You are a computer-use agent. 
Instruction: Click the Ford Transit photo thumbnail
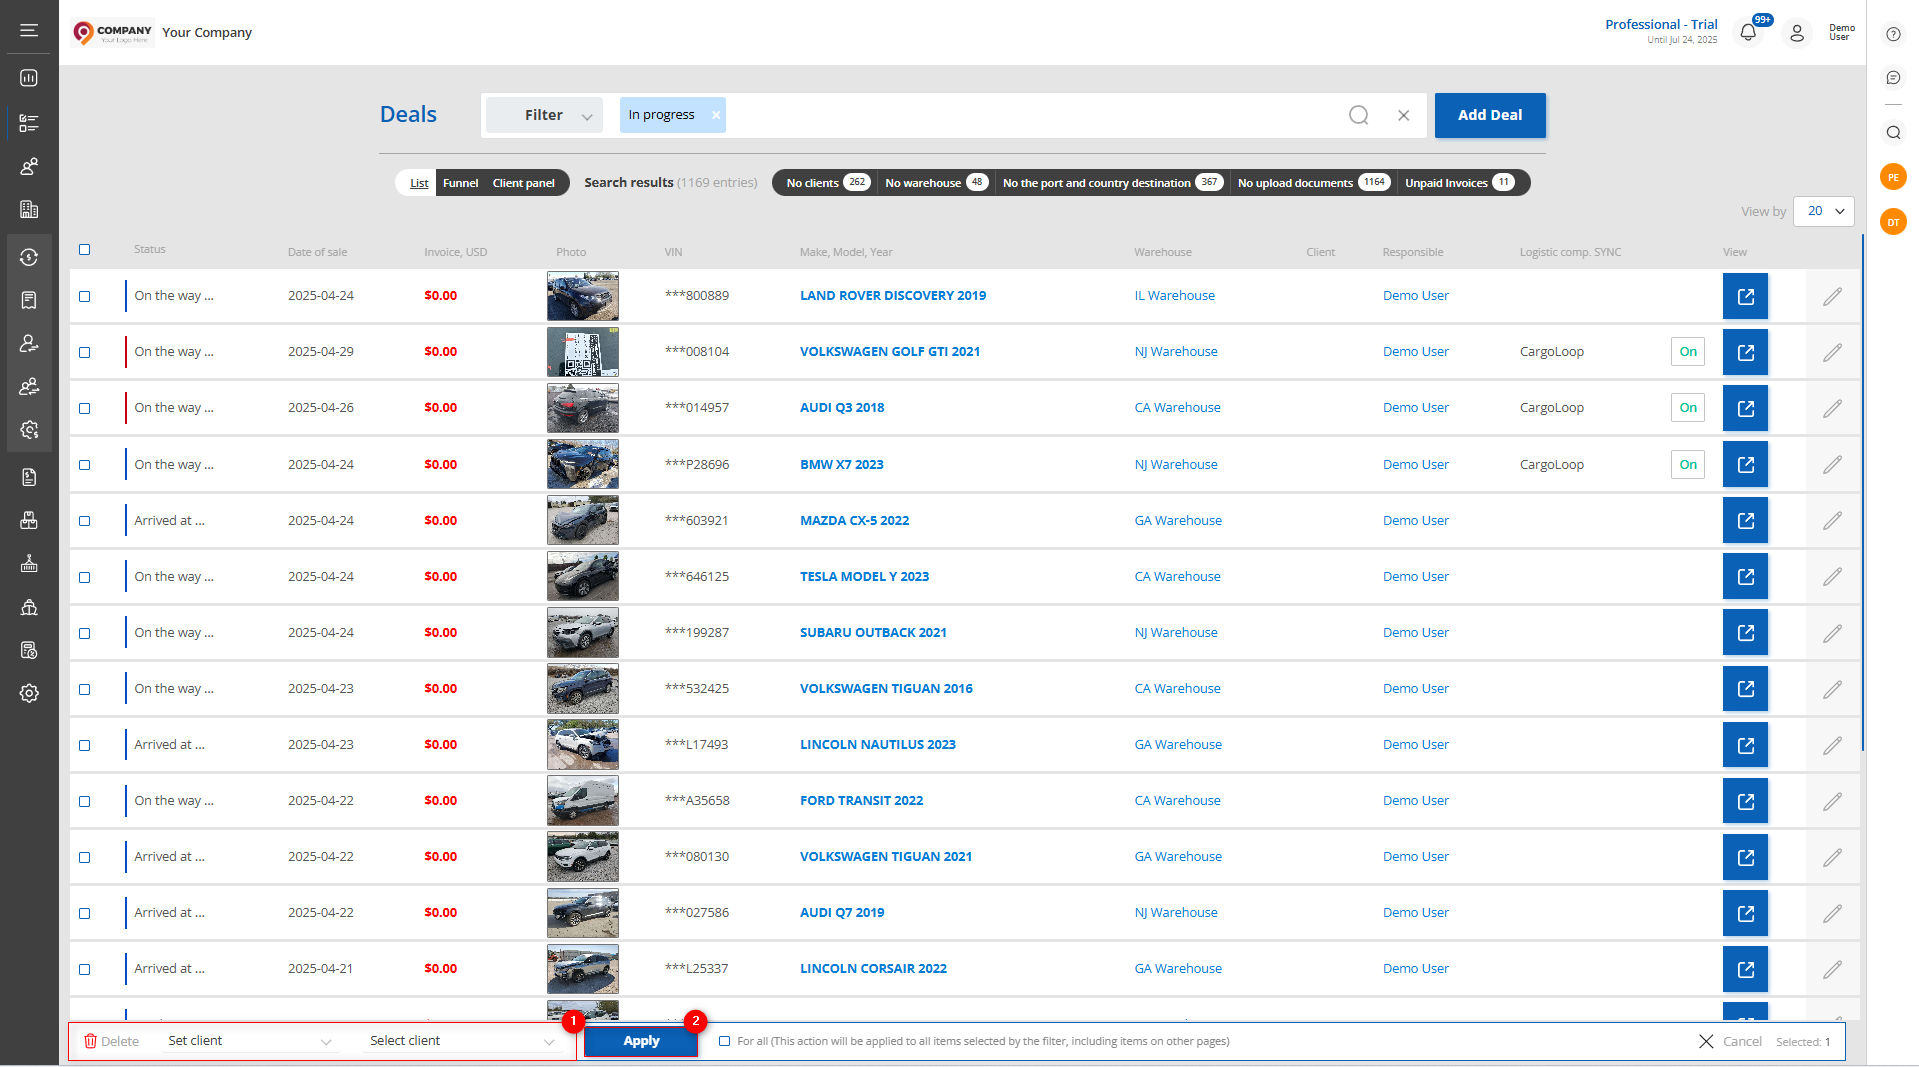(583, 801)
